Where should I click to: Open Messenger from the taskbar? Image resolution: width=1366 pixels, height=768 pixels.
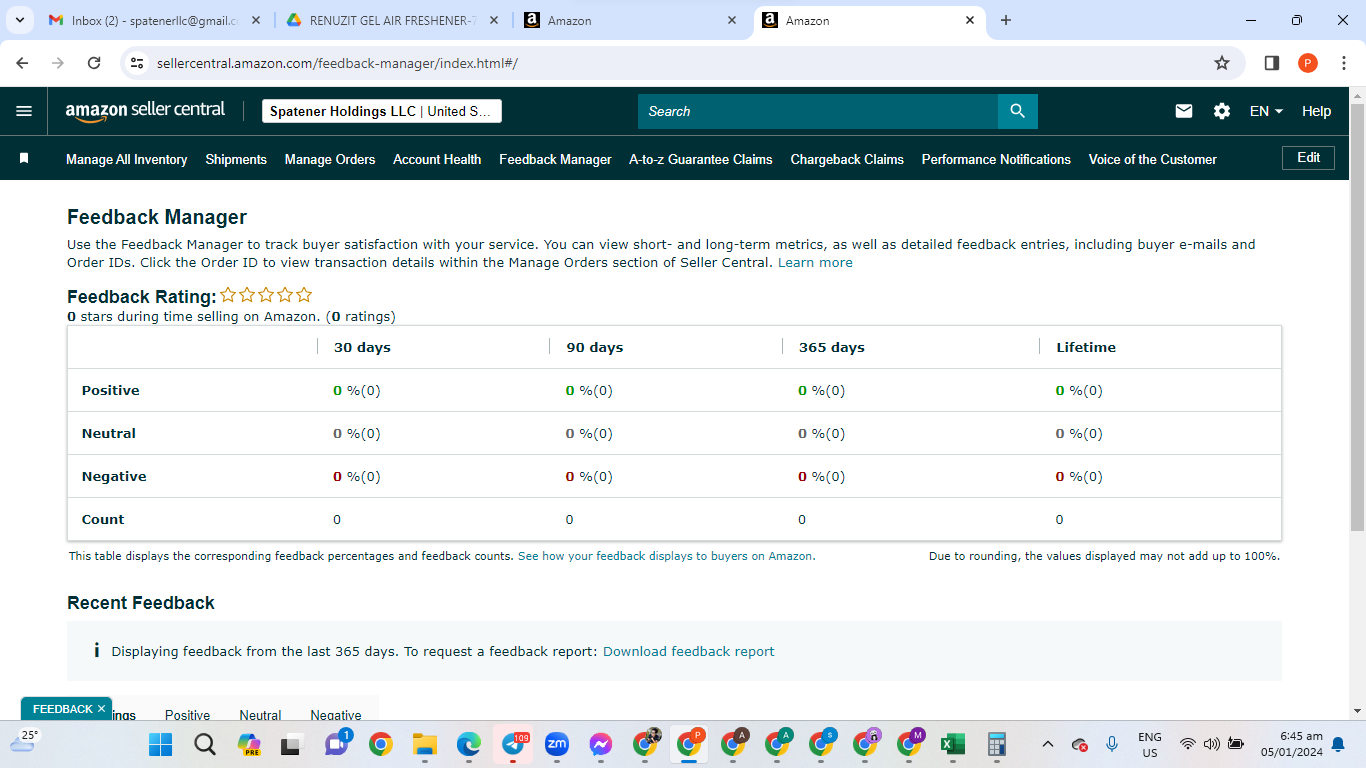601,744
